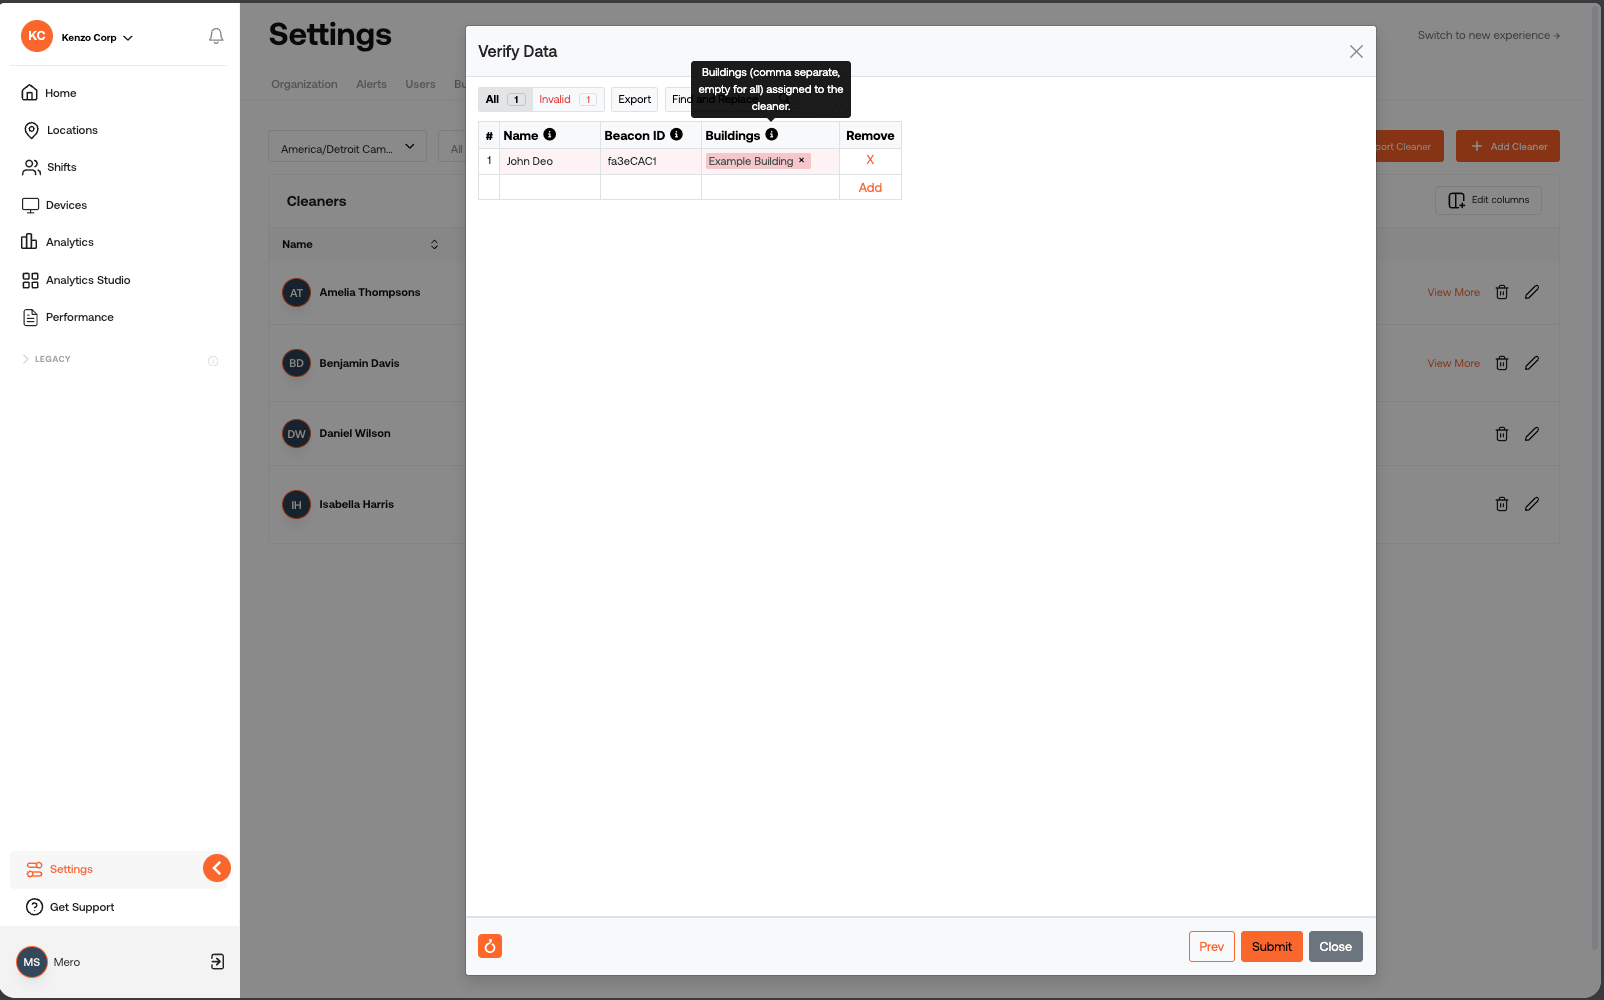
Task: Edit the John Deo name cell
Action: click(x=550, y=161)
